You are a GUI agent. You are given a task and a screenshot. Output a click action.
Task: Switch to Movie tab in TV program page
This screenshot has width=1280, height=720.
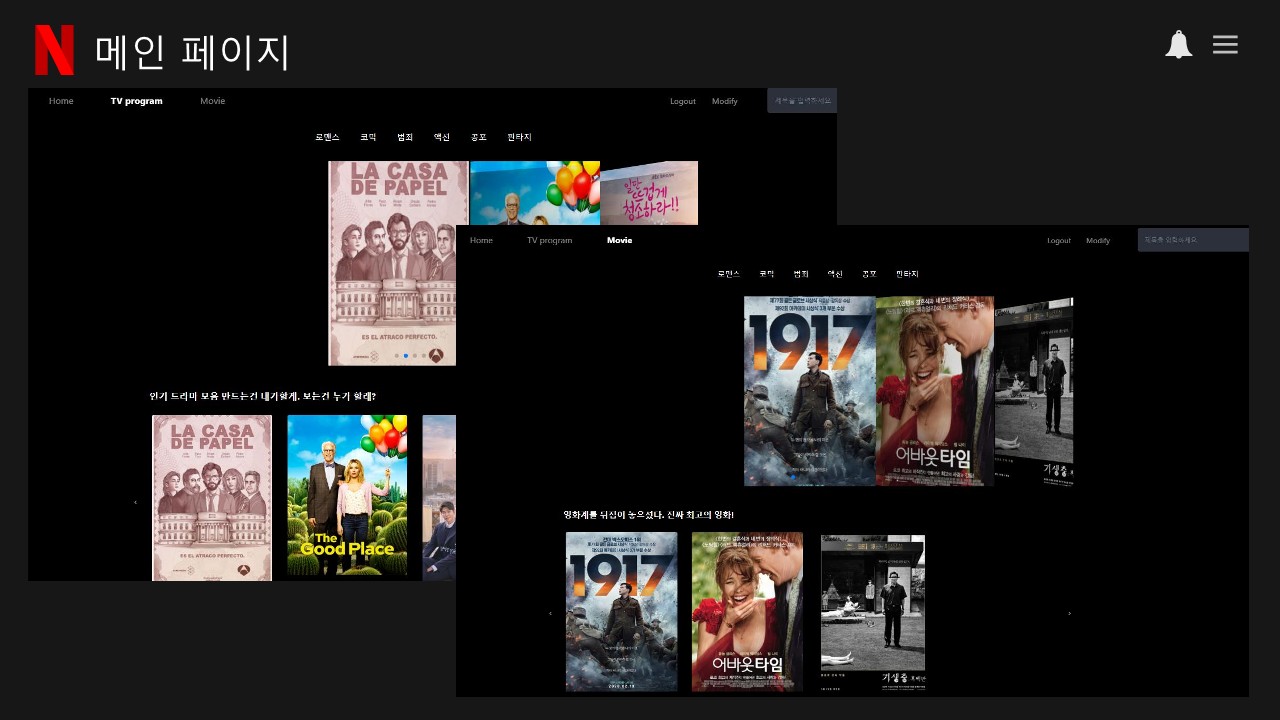tap(212, 101)
